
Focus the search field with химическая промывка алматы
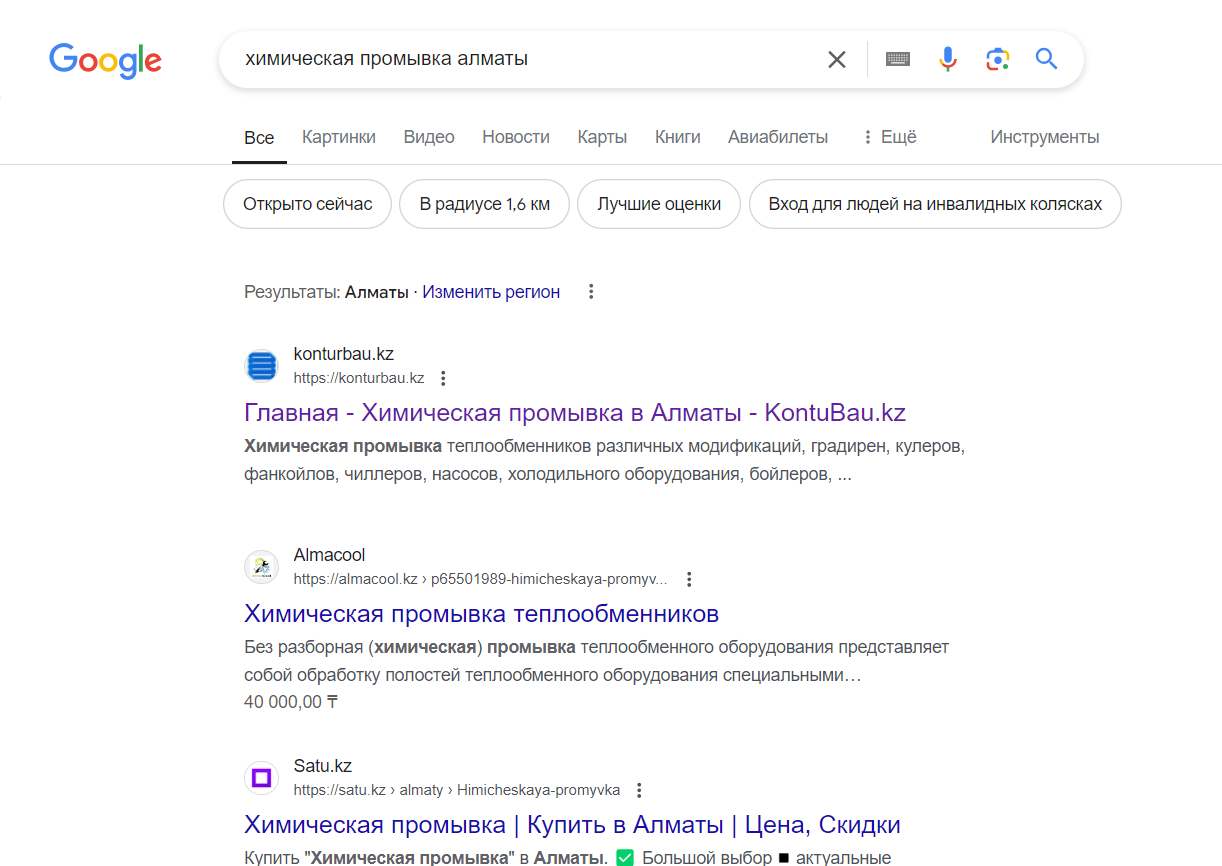tap(528, 59)
